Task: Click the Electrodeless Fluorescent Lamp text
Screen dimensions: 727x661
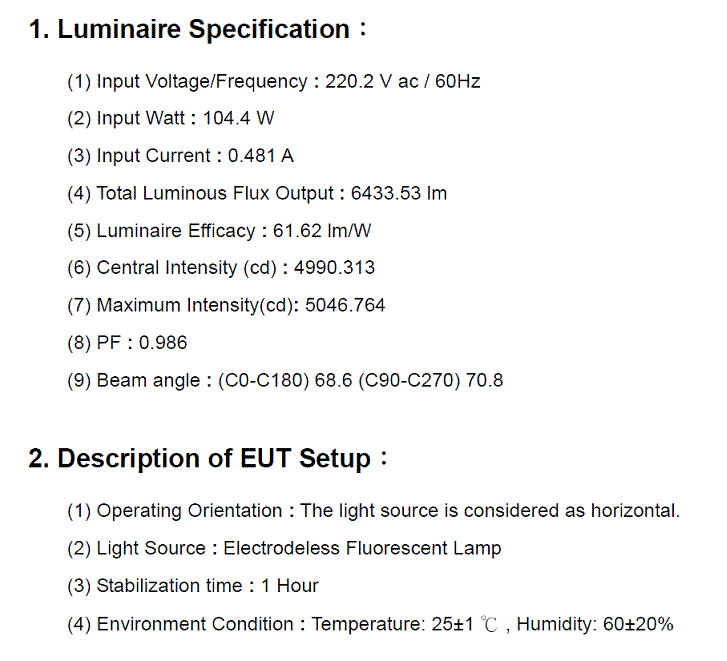Action: pyautogui.click(x=362, y=548)
